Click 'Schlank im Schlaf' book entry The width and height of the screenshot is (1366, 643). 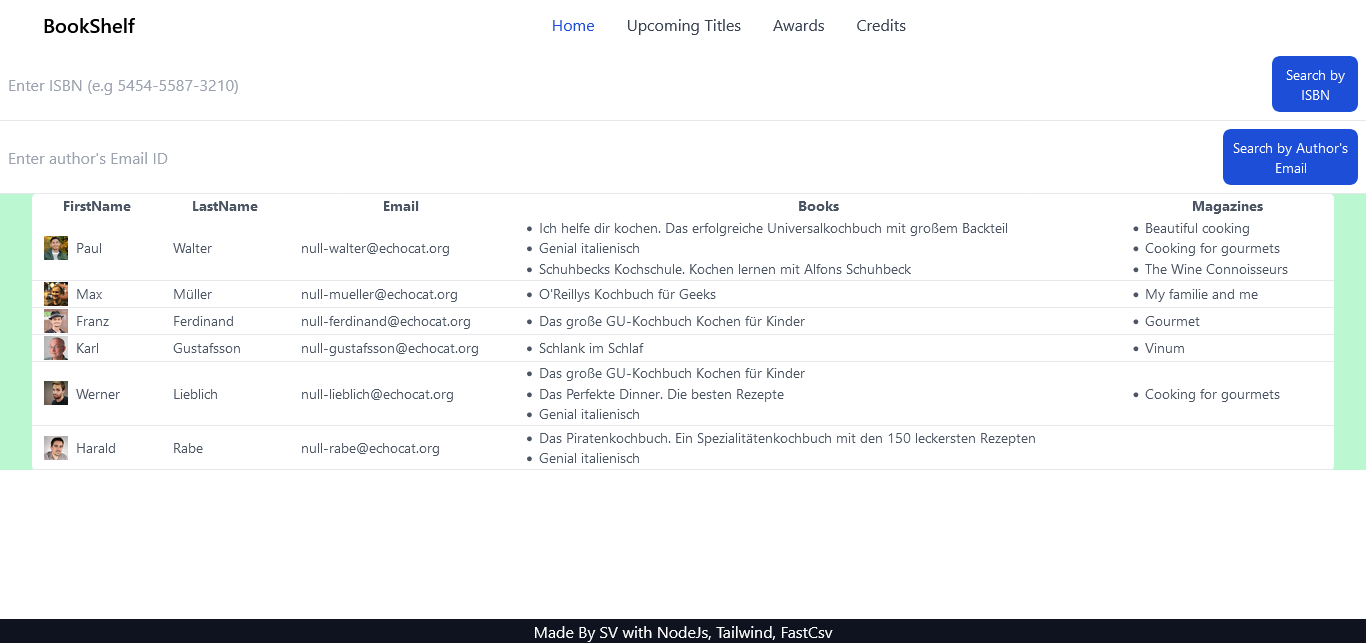(x=591, y=348)
